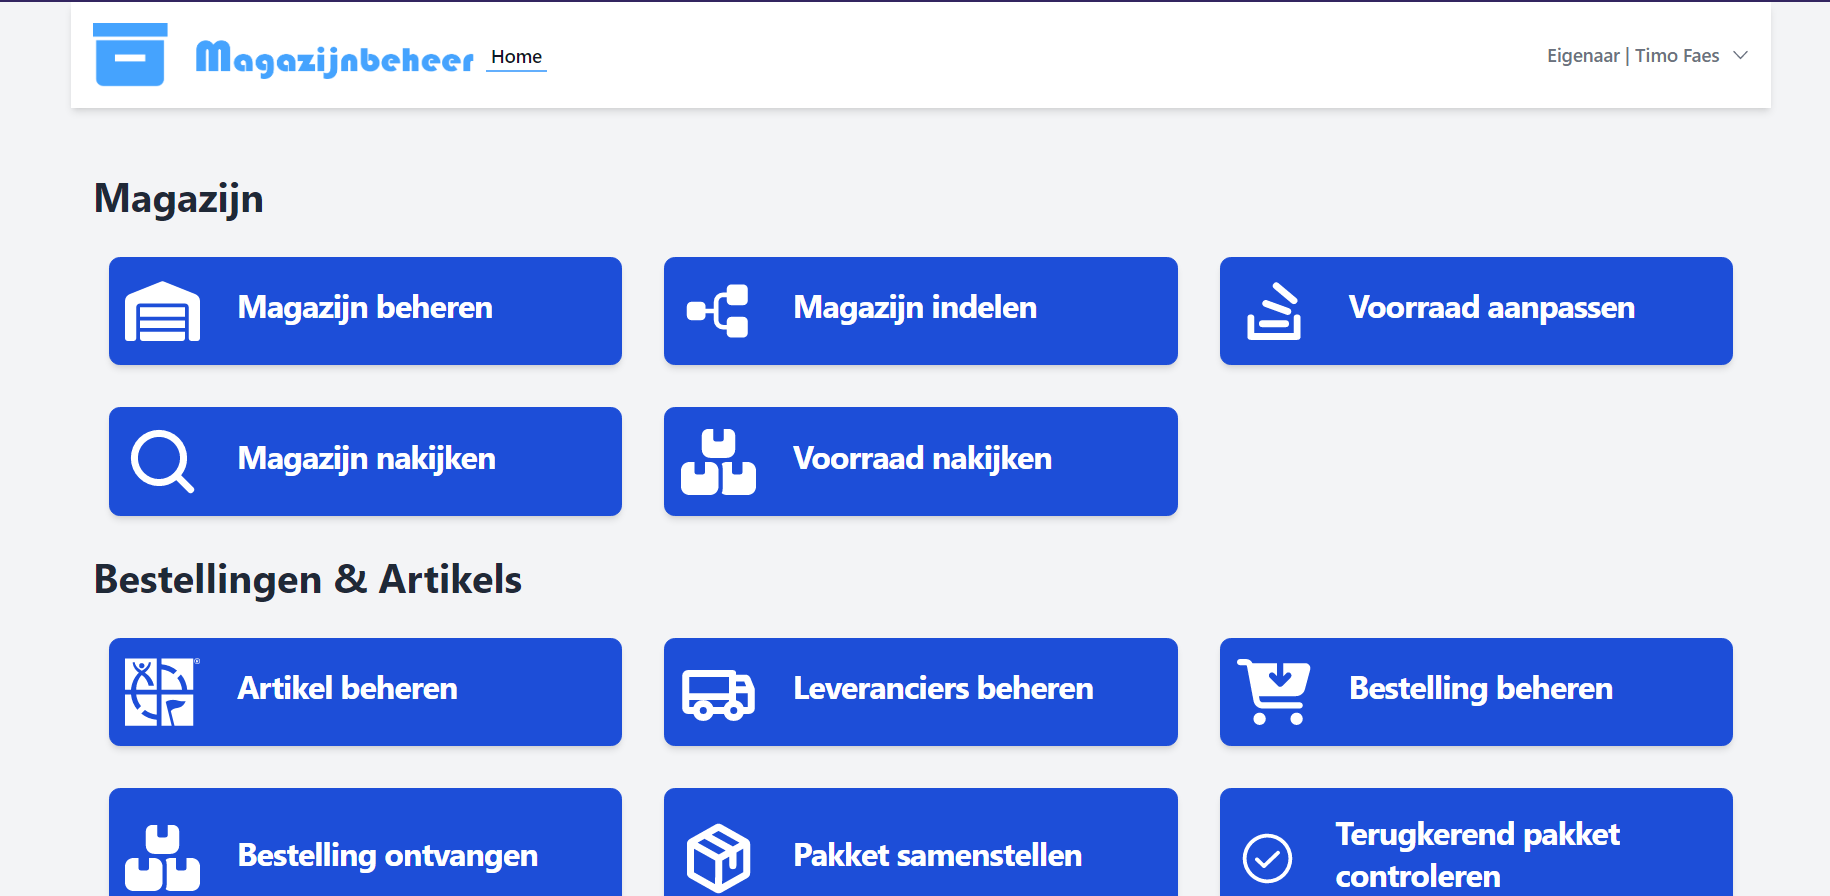The image size is (1830, 896).
Task: Click the checkmark circle icon on Terugkerend pakket
Action: pyautogui.click(x=1267, y=858)
